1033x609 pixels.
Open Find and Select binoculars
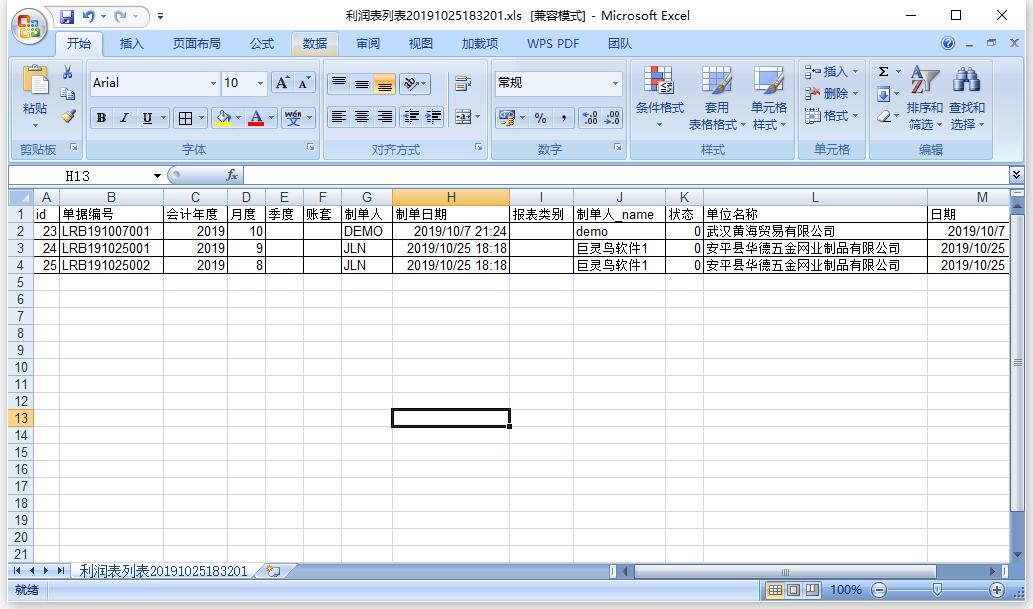click(967, 98)
